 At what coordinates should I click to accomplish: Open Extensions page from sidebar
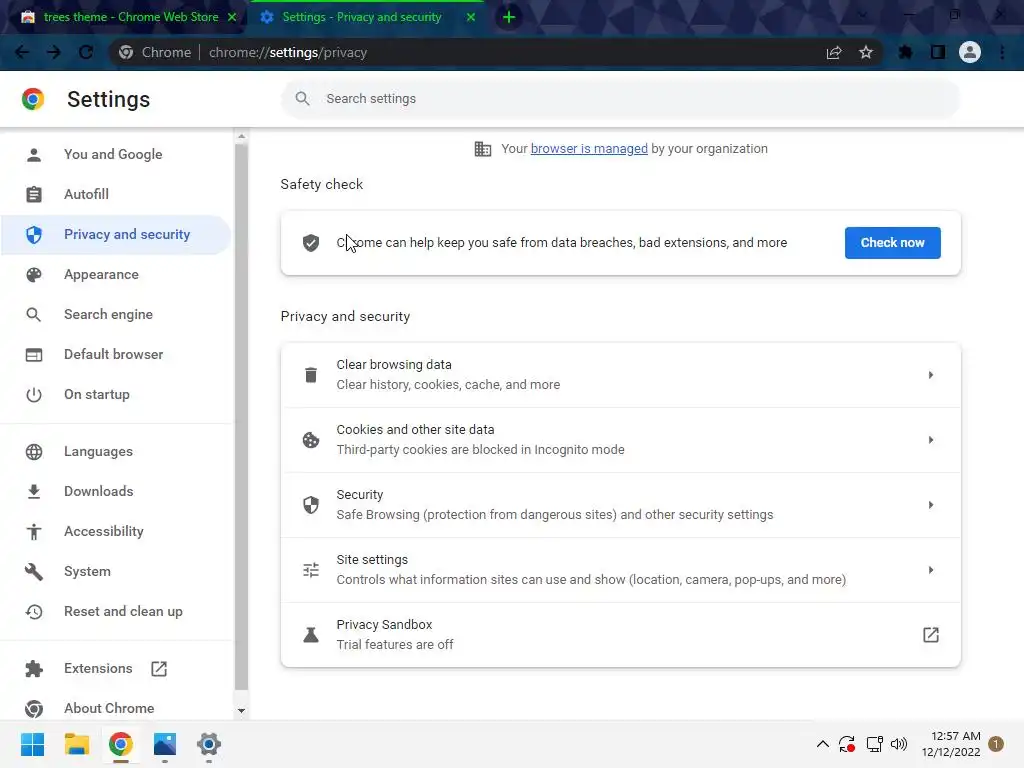click(115, 668)
